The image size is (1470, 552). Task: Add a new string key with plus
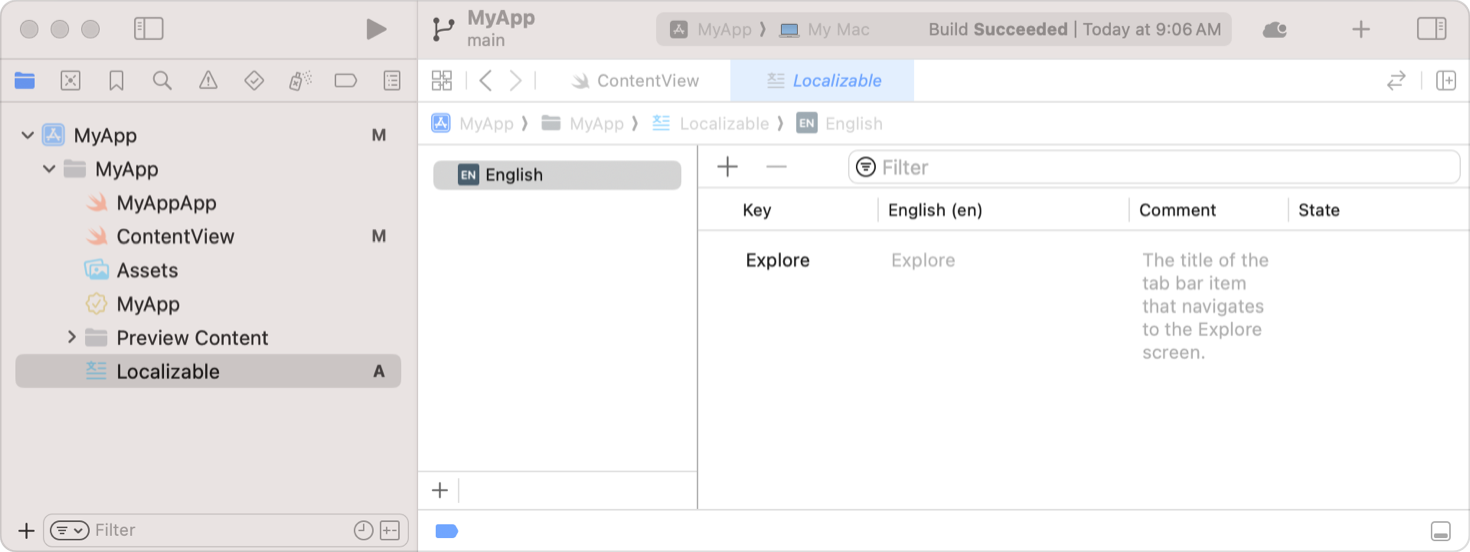coord(728,167)
